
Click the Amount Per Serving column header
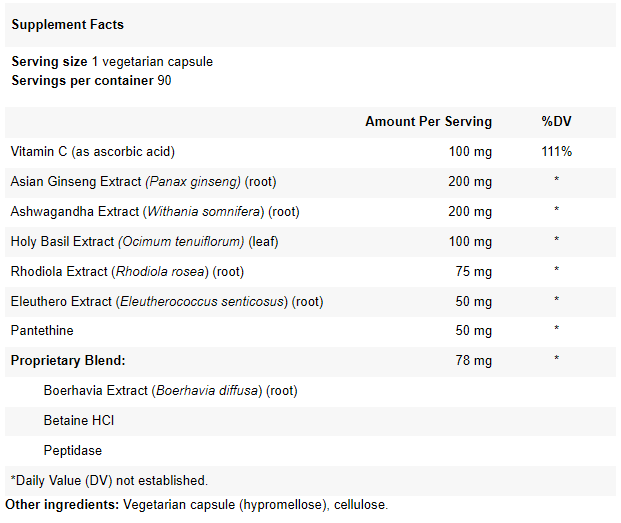click(x=428, y=121)
